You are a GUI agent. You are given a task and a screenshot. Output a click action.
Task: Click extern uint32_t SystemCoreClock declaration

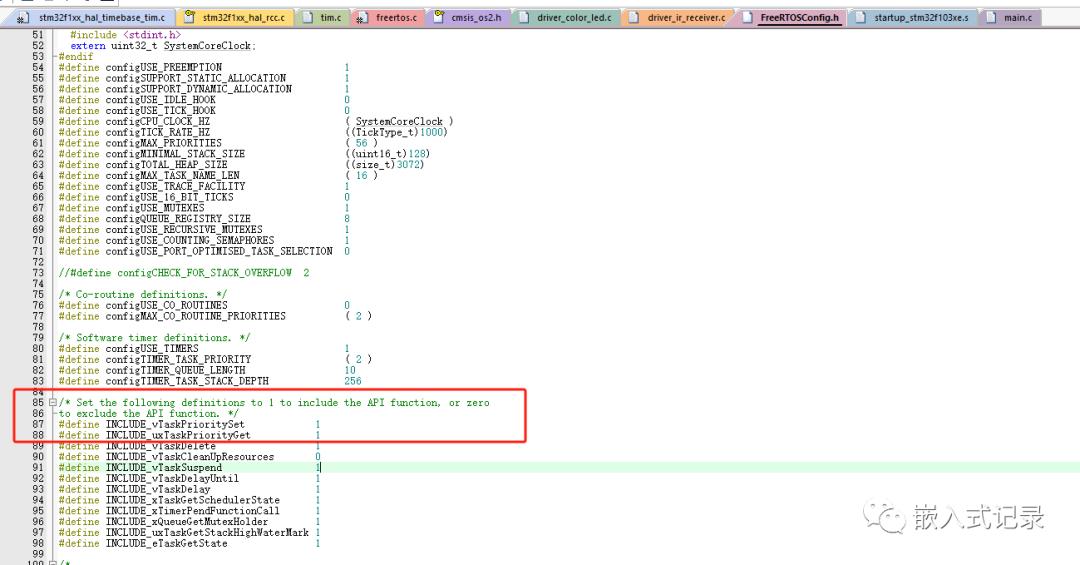pyautogui.click(x=163, y=46)
